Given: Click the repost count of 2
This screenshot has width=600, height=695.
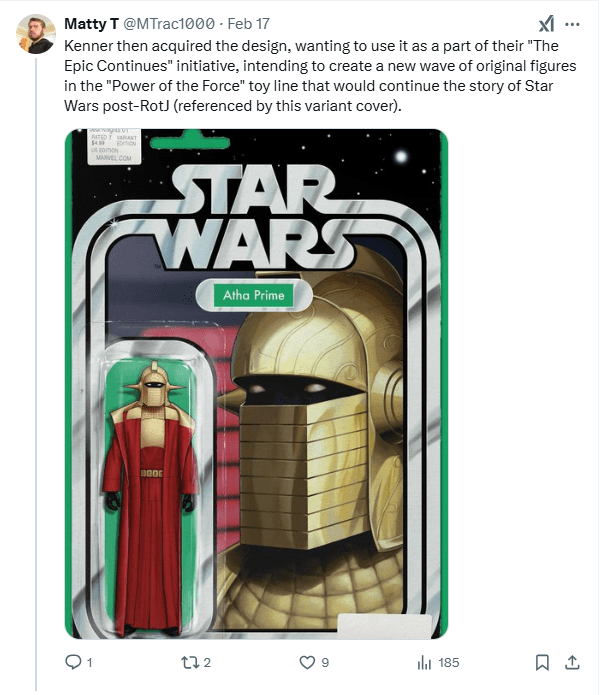Looking at the screenshot, I should click(207, 663).
